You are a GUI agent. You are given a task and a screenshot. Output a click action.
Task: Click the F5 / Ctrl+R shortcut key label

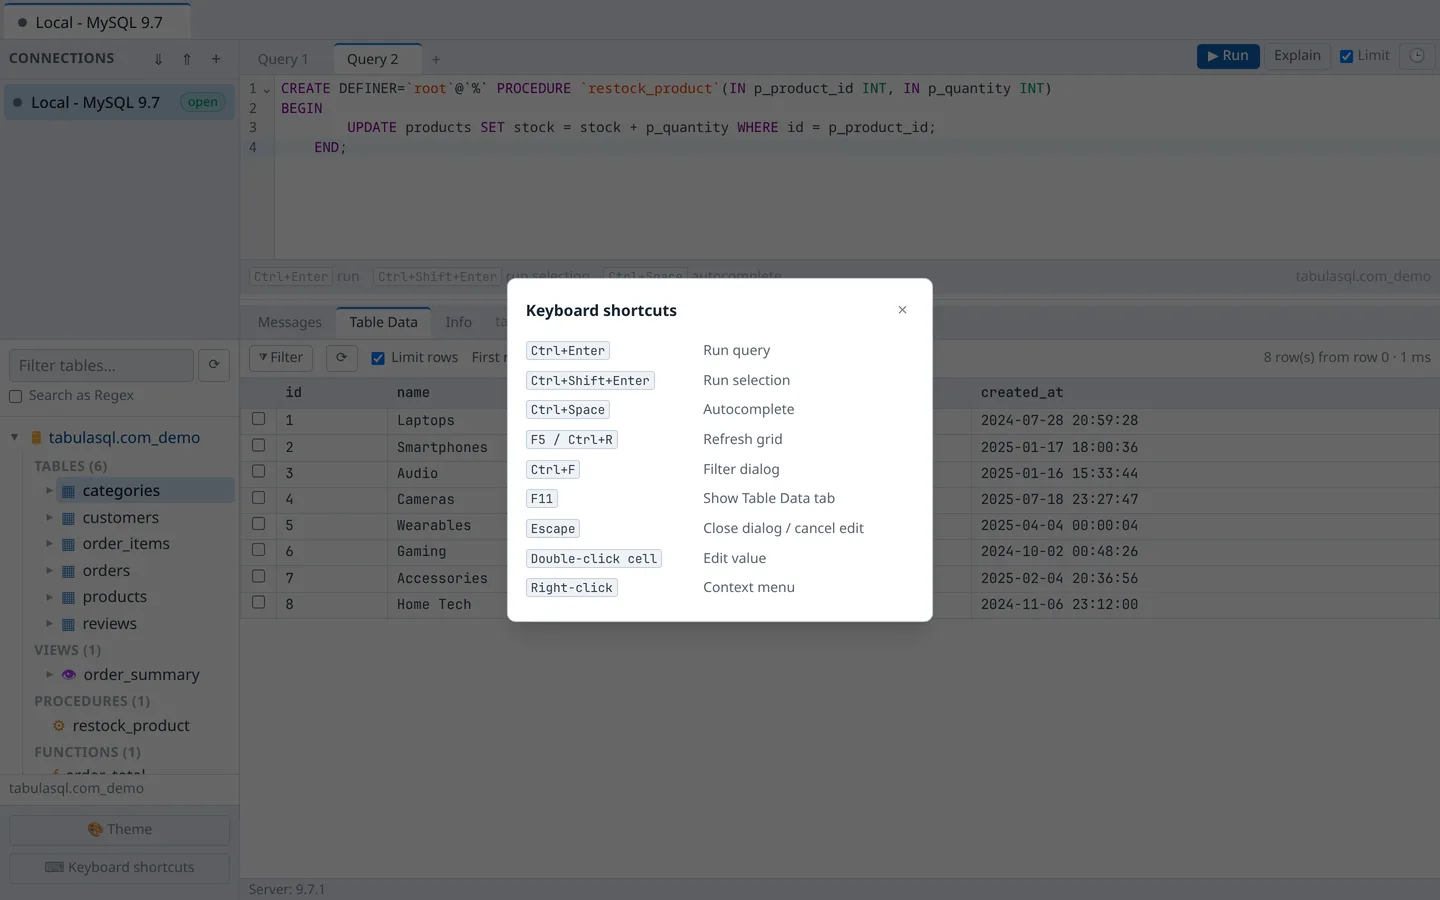(571, 440)
